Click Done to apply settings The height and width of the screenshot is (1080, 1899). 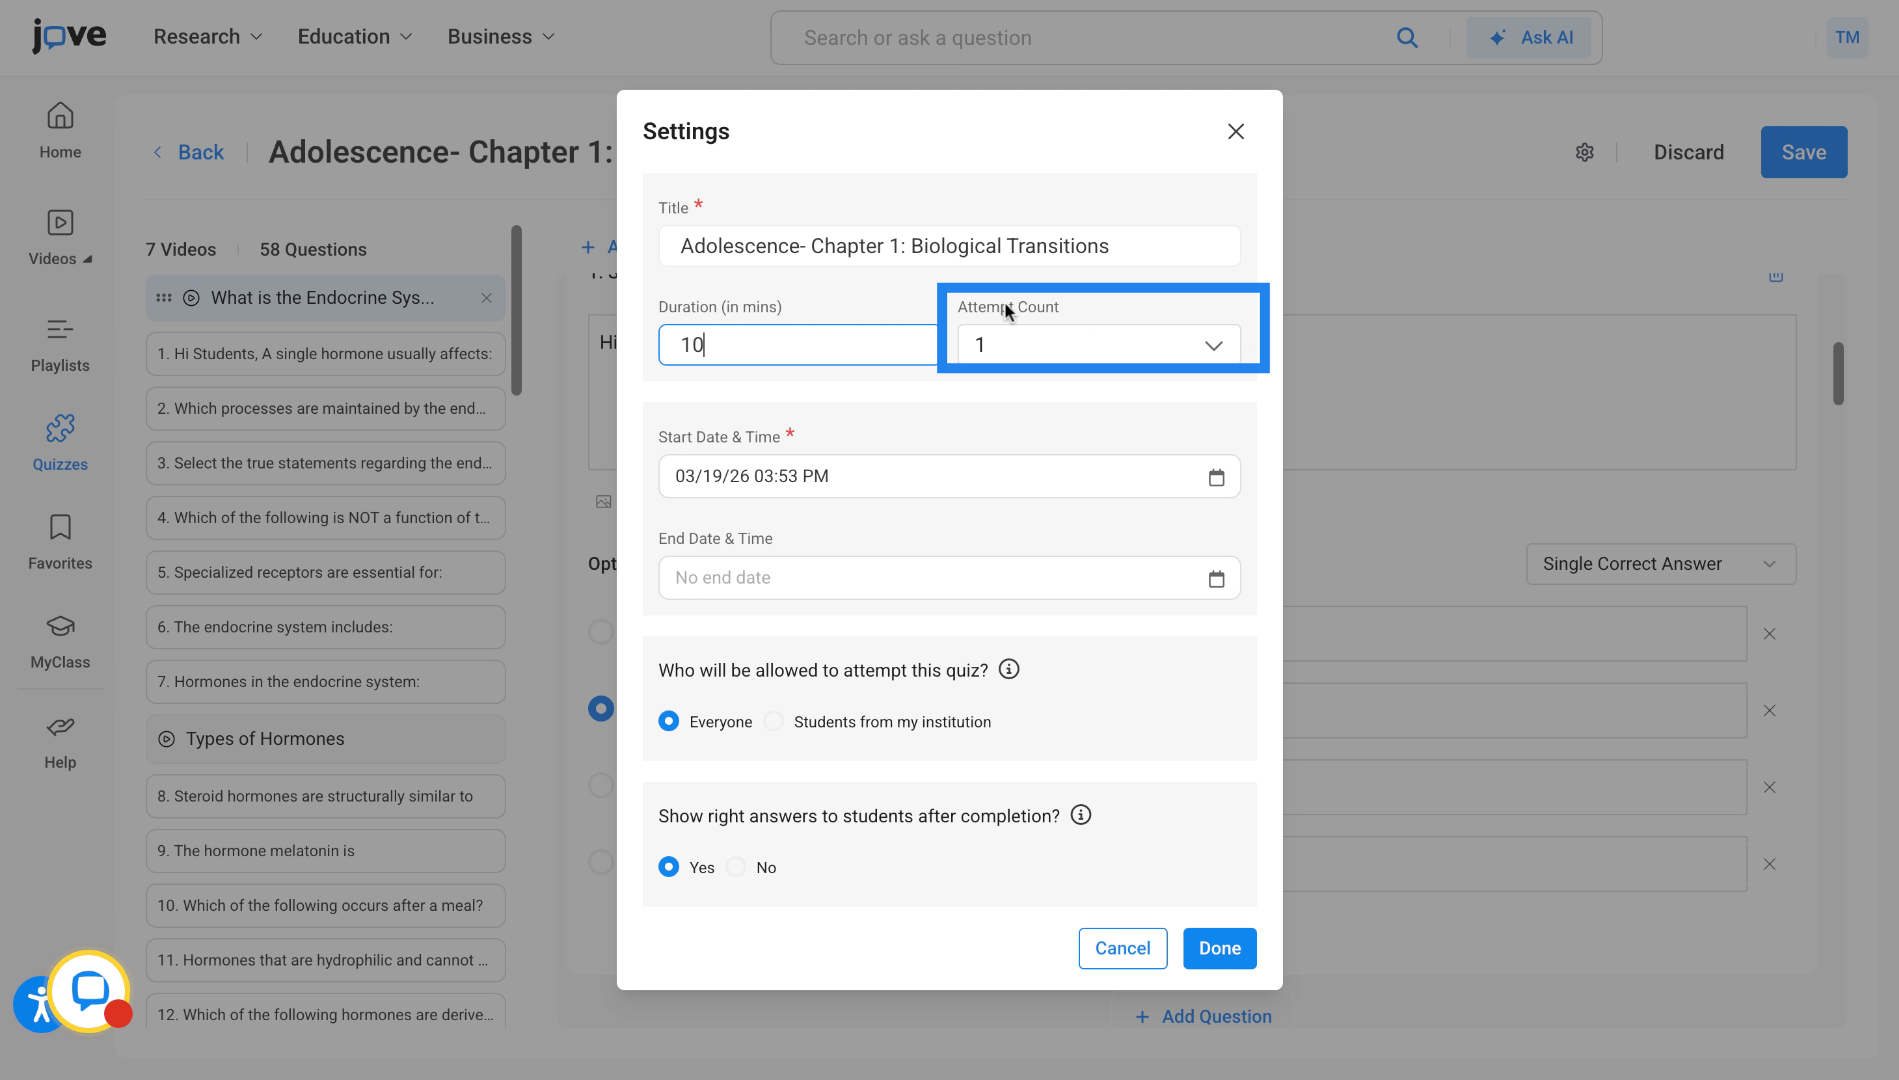pos(1219,948)
